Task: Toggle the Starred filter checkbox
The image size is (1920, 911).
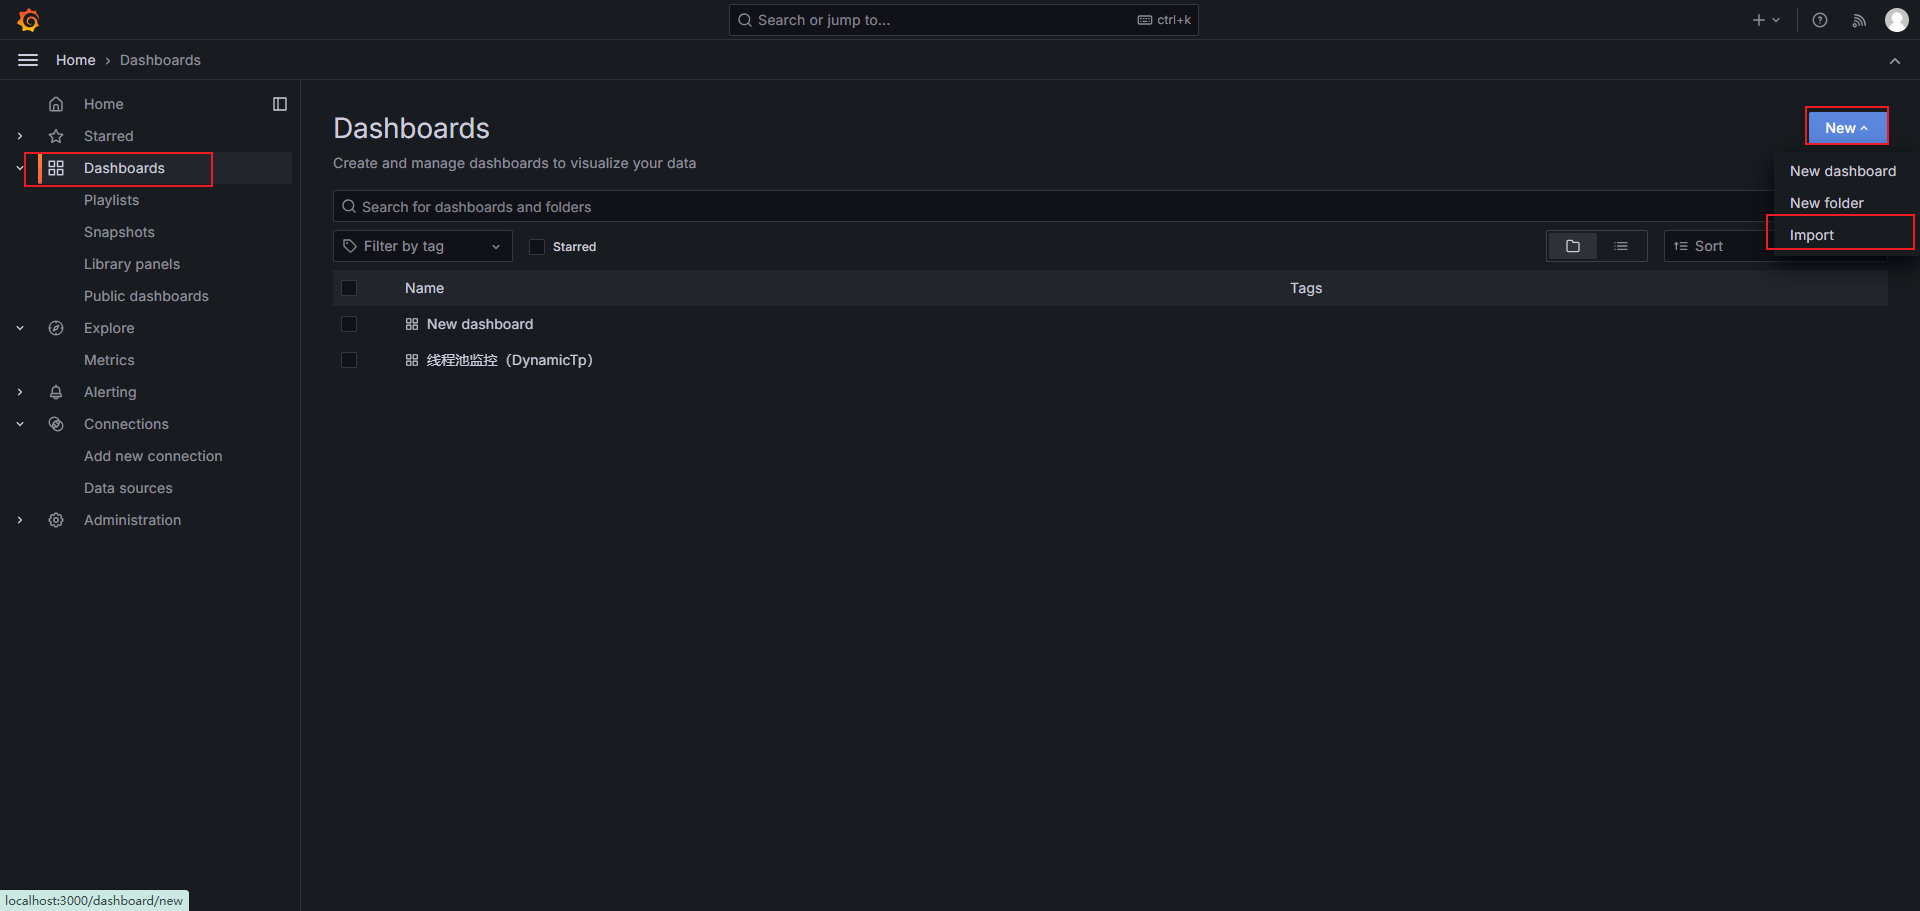Action: click(537, 247)
